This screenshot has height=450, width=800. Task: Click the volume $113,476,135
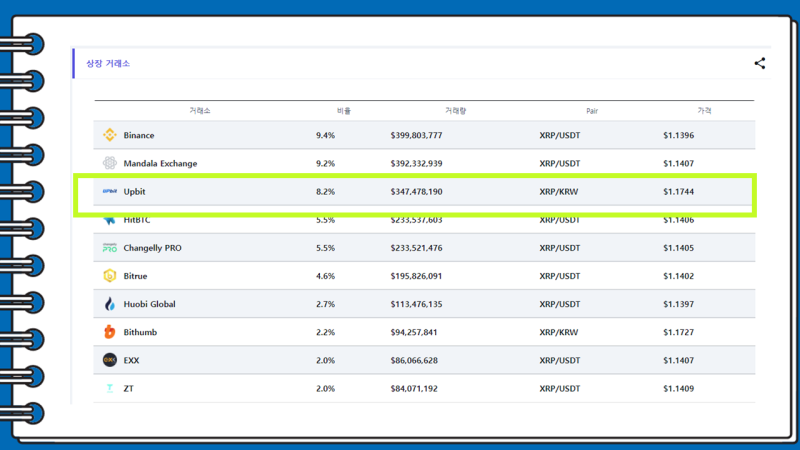point(416,304)
